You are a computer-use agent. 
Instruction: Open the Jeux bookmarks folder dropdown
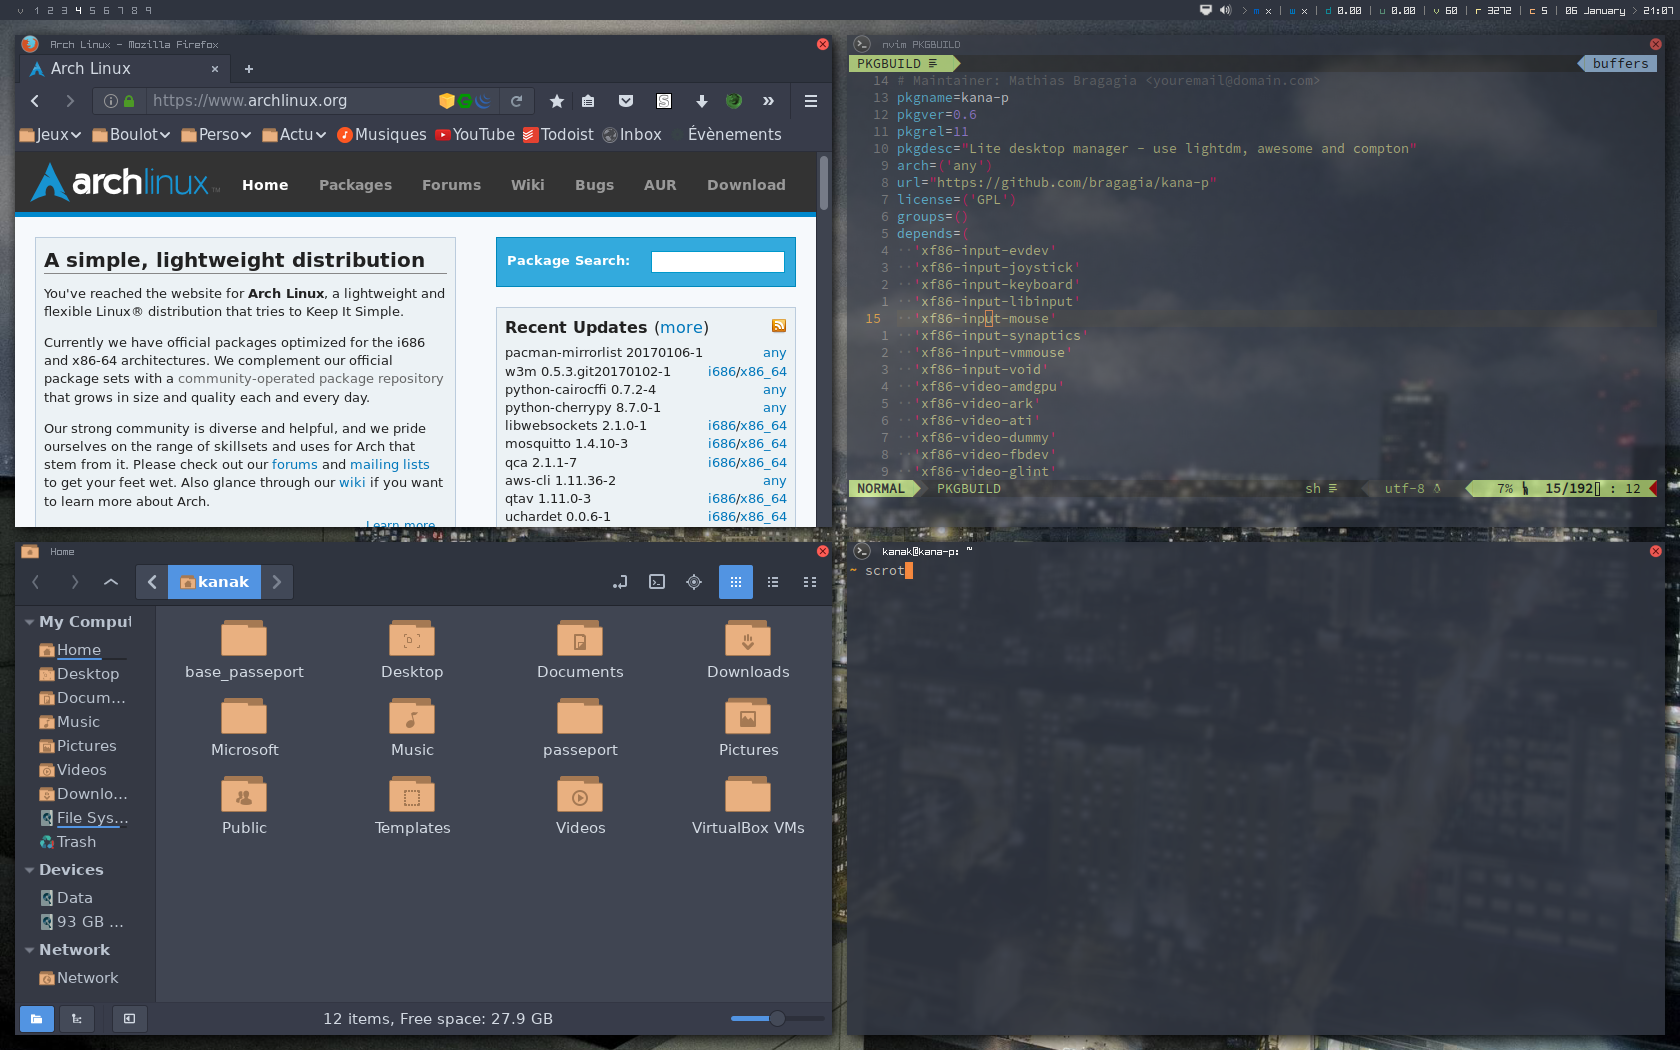pos(50,135)
